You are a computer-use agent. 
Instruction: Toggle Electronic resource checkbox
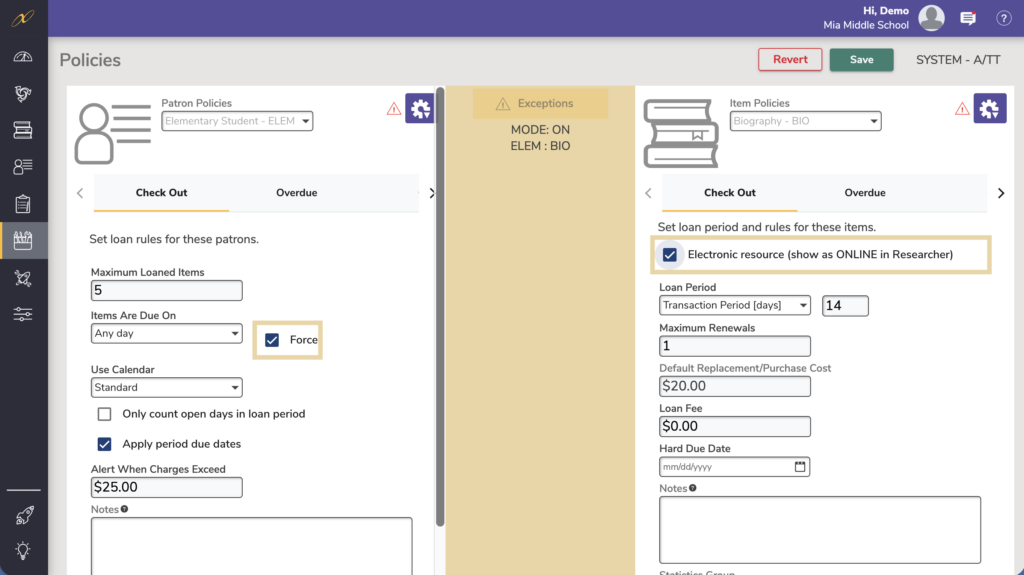[x=670, y=255]
